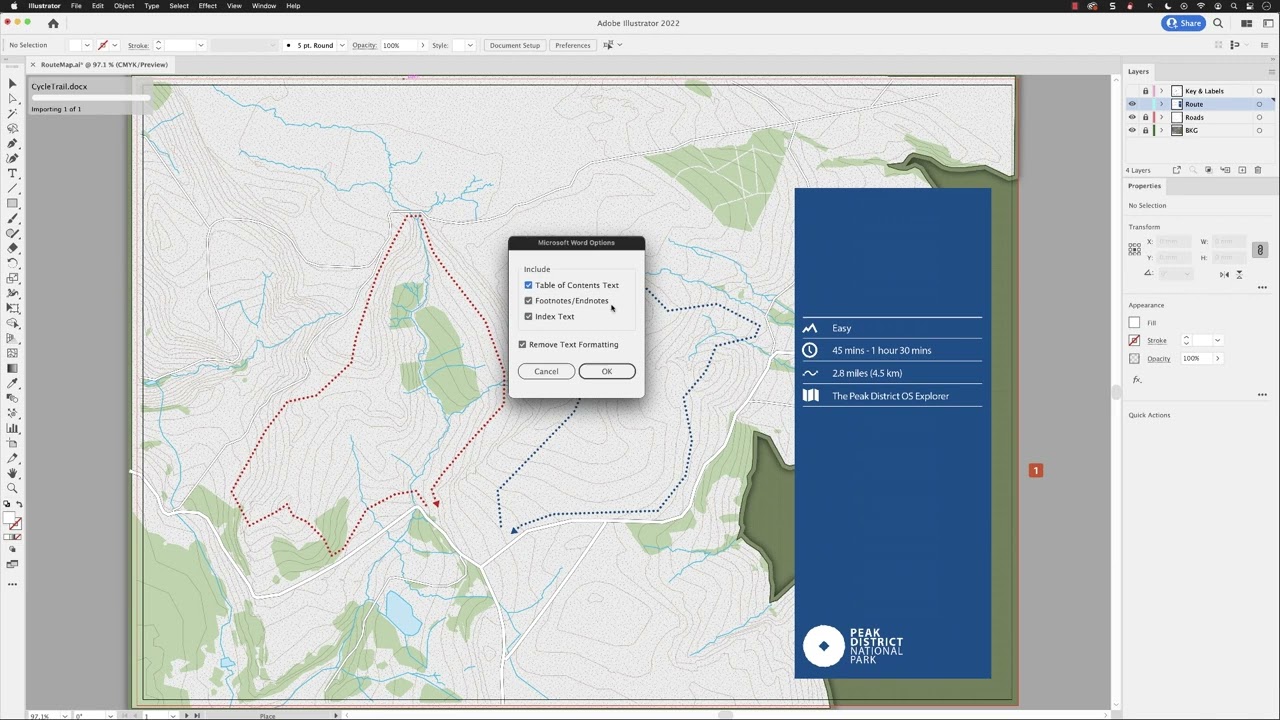1280x720 pixels.
Task: Select the Type tool
Action: pos(12,174)
